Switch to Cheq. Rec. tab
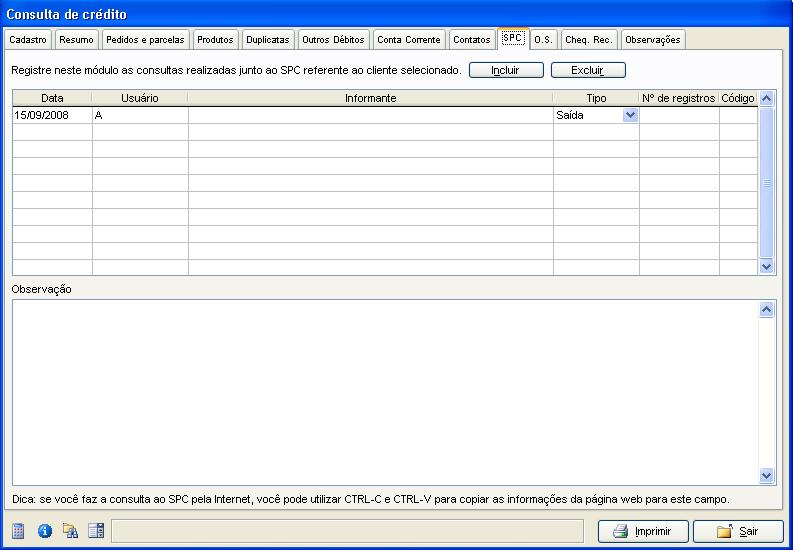This screenshot has height=550, width=793. point(589,39)
